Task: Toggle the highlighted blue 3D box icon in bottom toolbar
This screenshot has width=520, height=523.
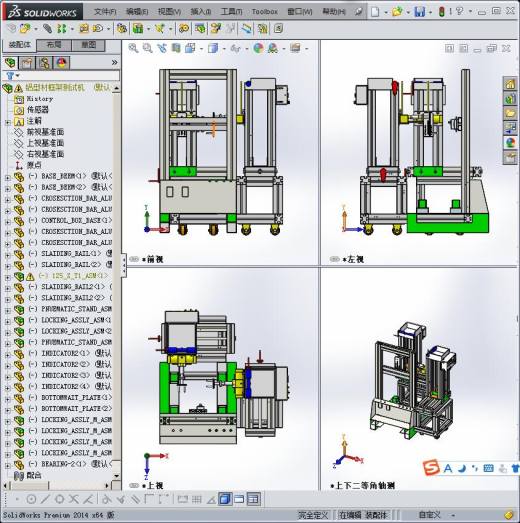Action: pyautogui.click(x=225, y=499)
